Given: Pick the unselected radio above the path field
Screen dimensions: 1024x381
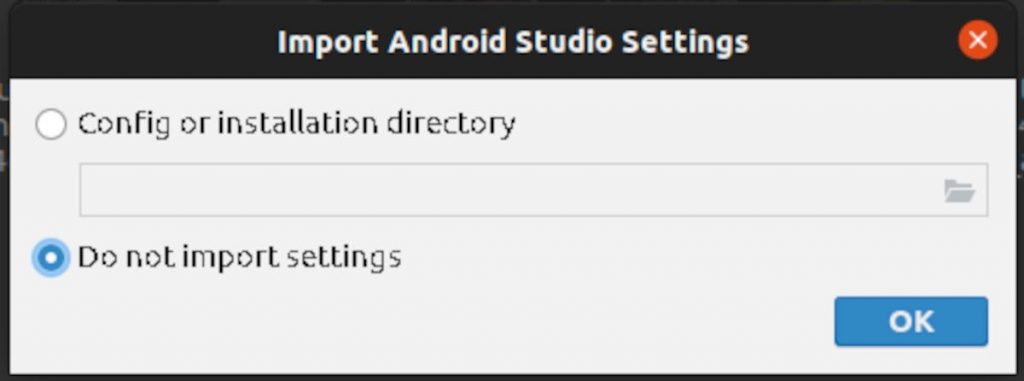Looking at the screenshot, I should tap(51, 124).
